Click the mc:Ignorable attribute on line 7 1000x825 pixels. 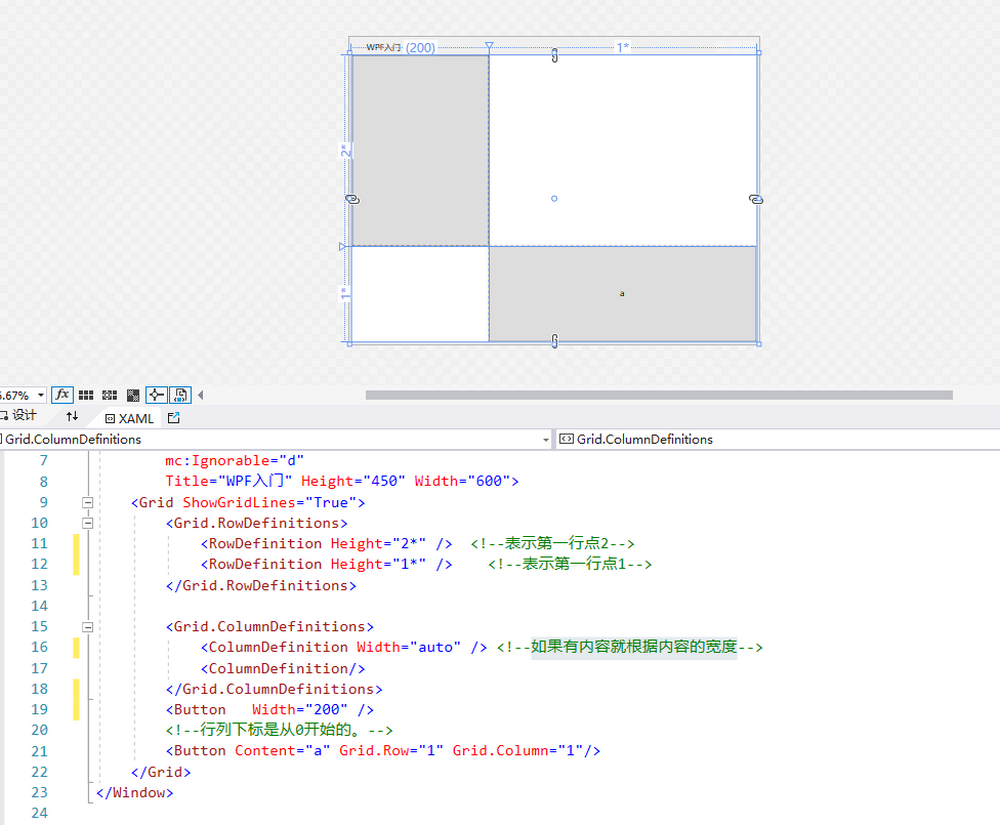click(235, 460)
